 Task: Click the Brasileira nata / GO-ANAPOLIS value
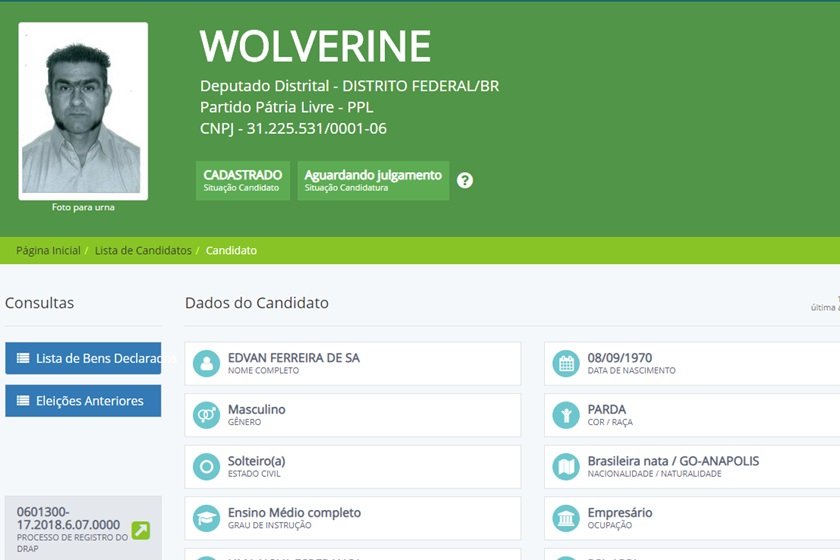tap(673, 461)
